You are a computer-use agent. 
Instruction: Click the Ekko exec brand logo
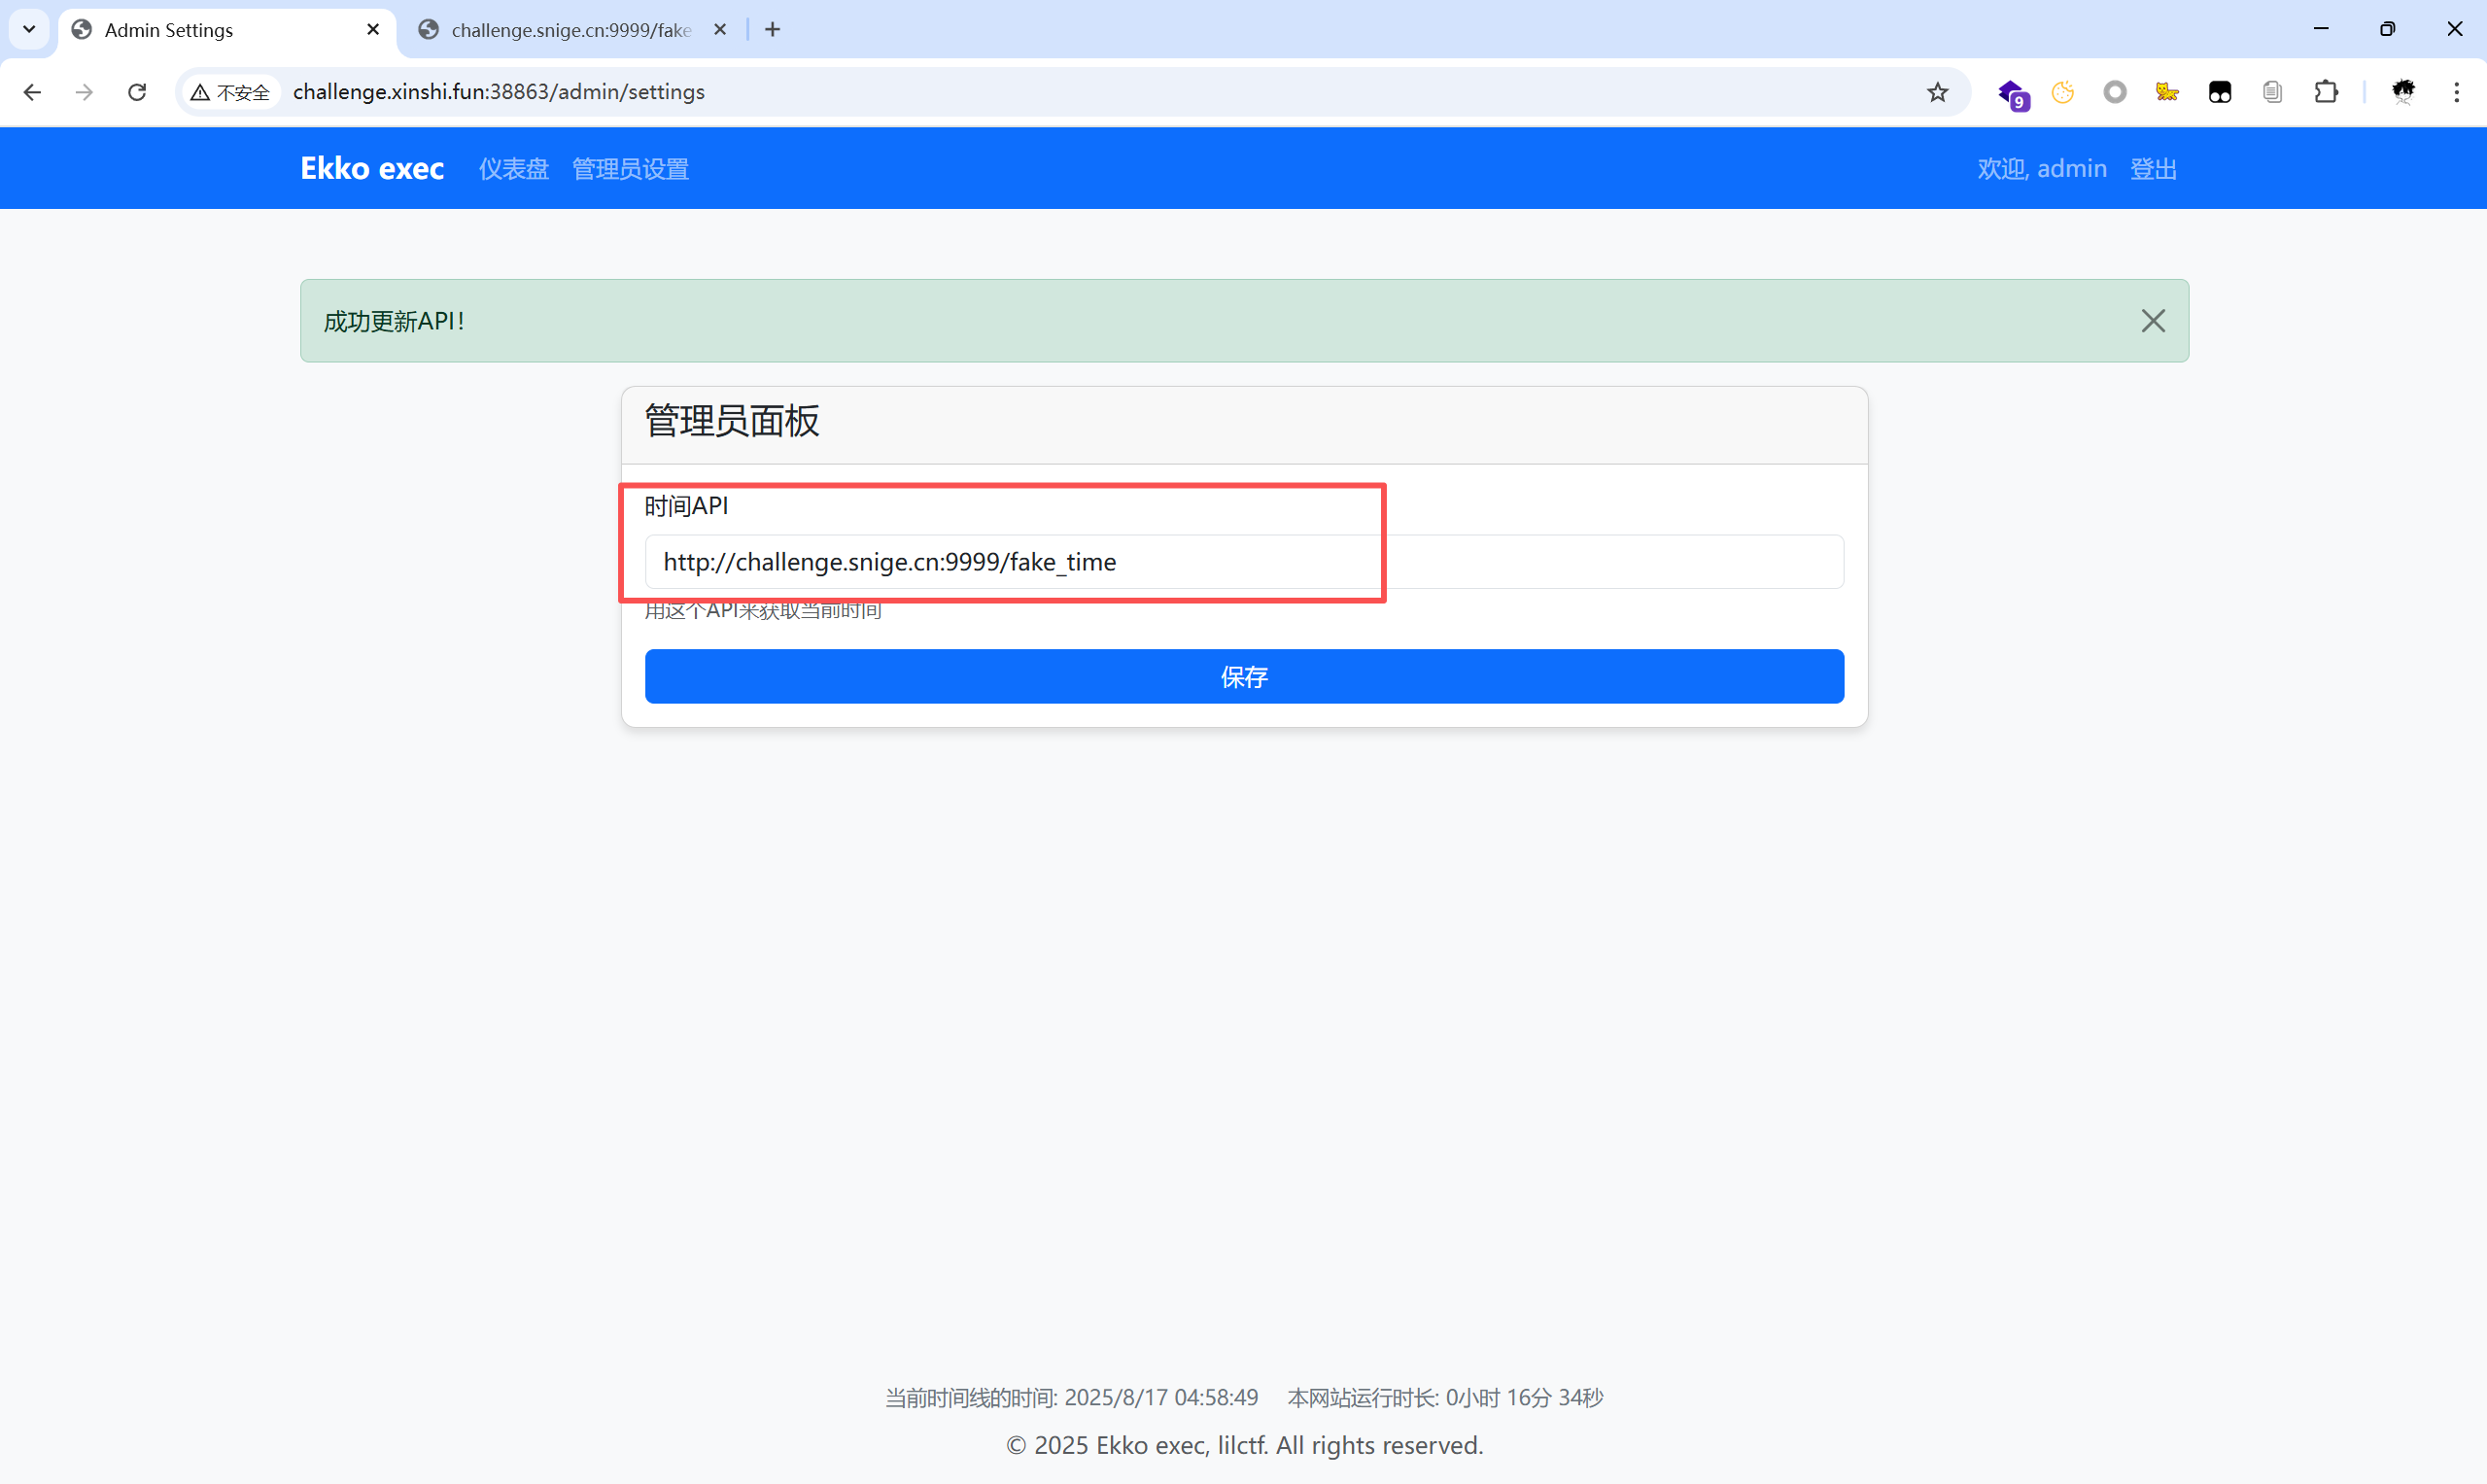pyautogui.click(x=372, y=168)
